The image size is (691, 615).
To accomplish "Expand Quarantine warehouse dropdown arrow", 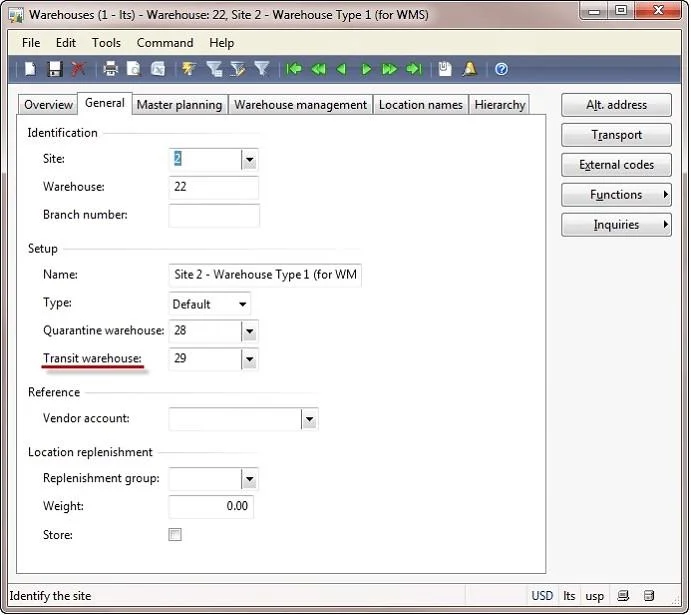I will (249, 331).
